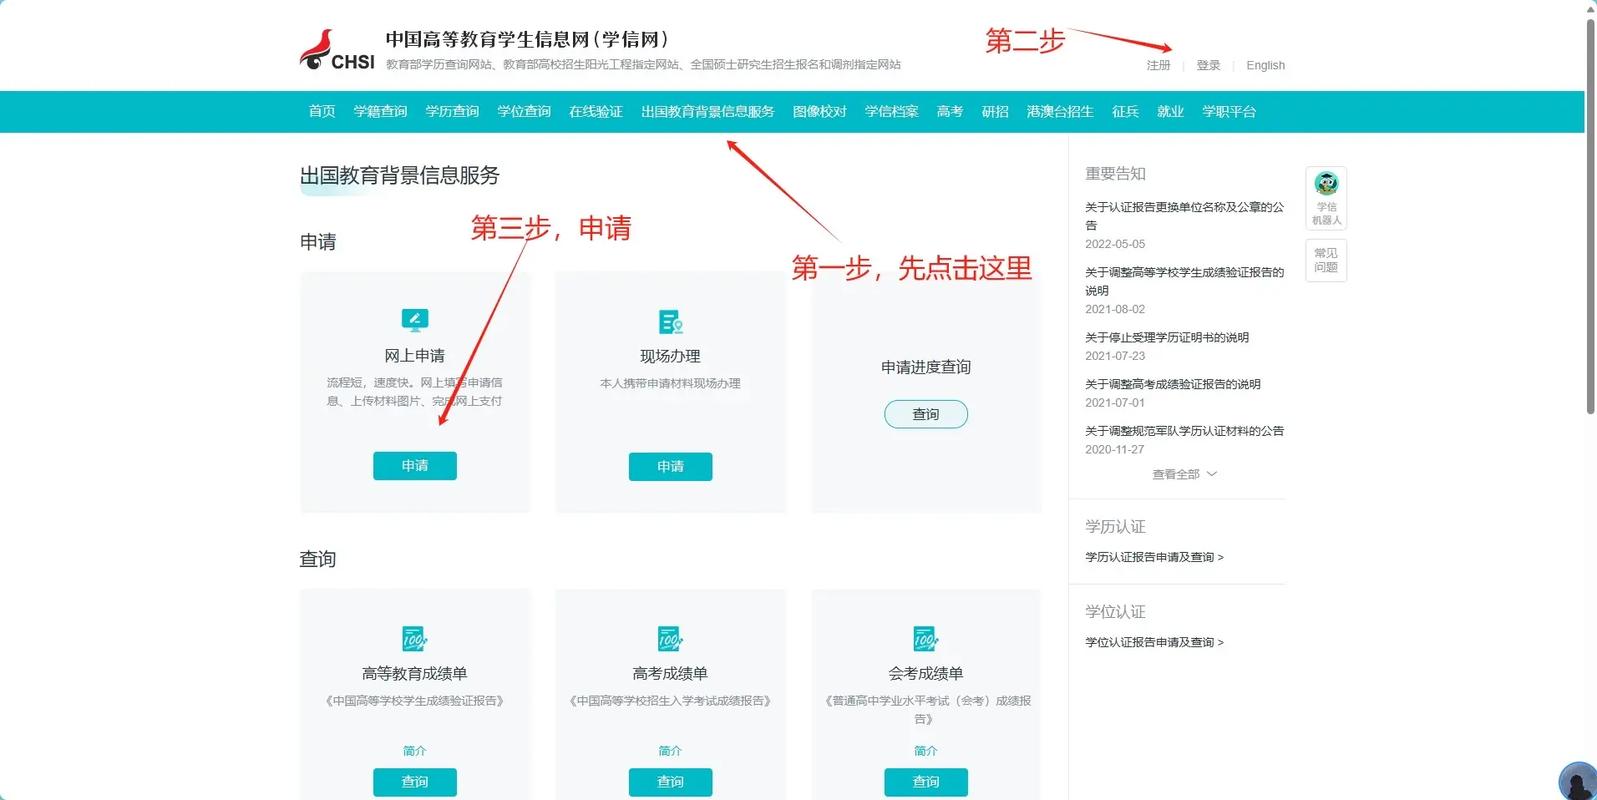Open 研招 navigation item

[995, 111]
